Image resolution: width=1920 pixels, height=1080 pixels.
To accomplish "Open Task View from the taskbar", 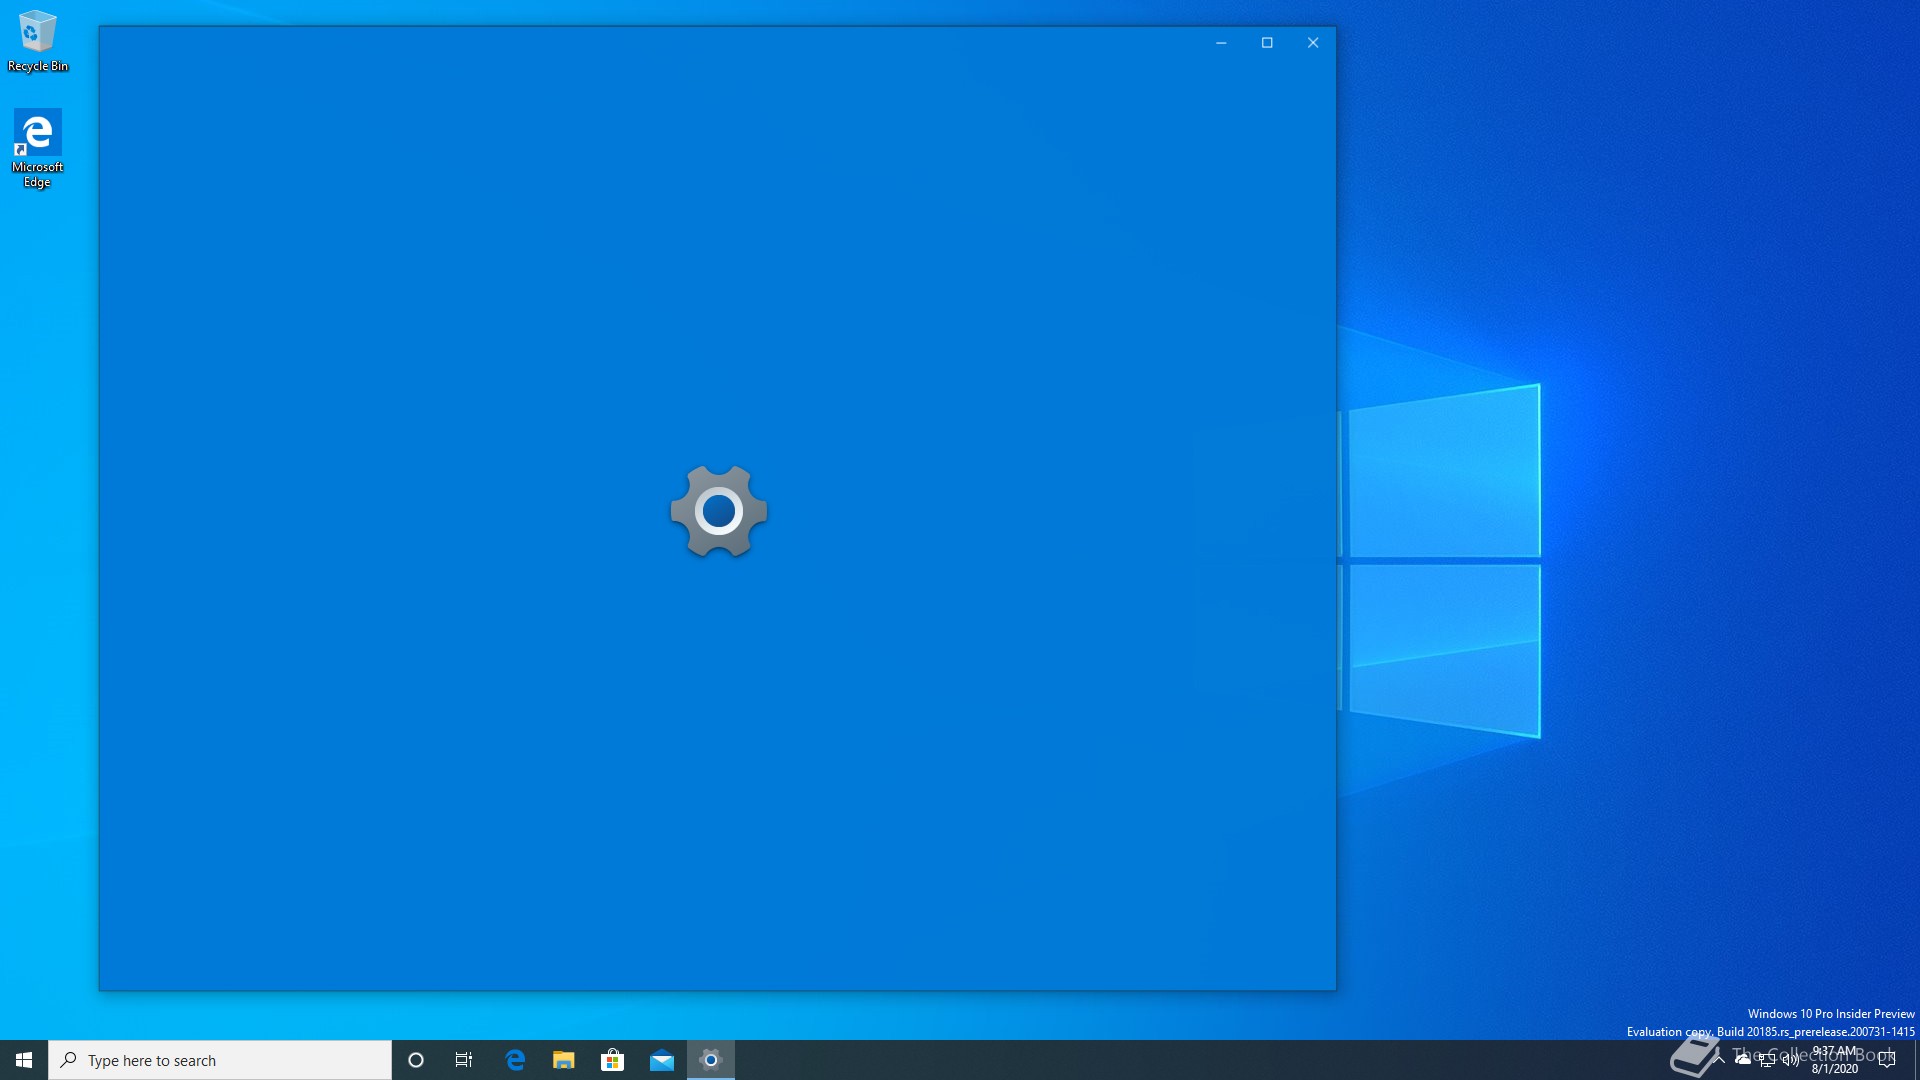I will click(x=464, y=1060).
